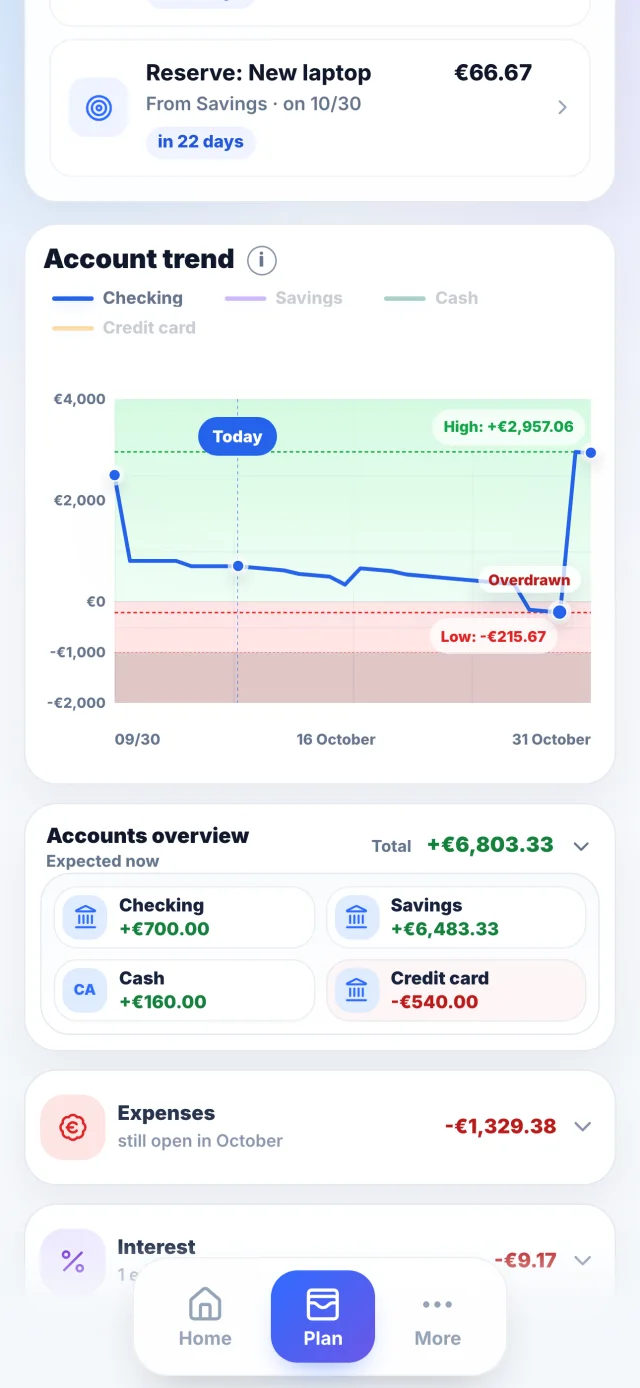Tap the Interest percent icon
640x1388 pixels.
[x=73, y=1260]
